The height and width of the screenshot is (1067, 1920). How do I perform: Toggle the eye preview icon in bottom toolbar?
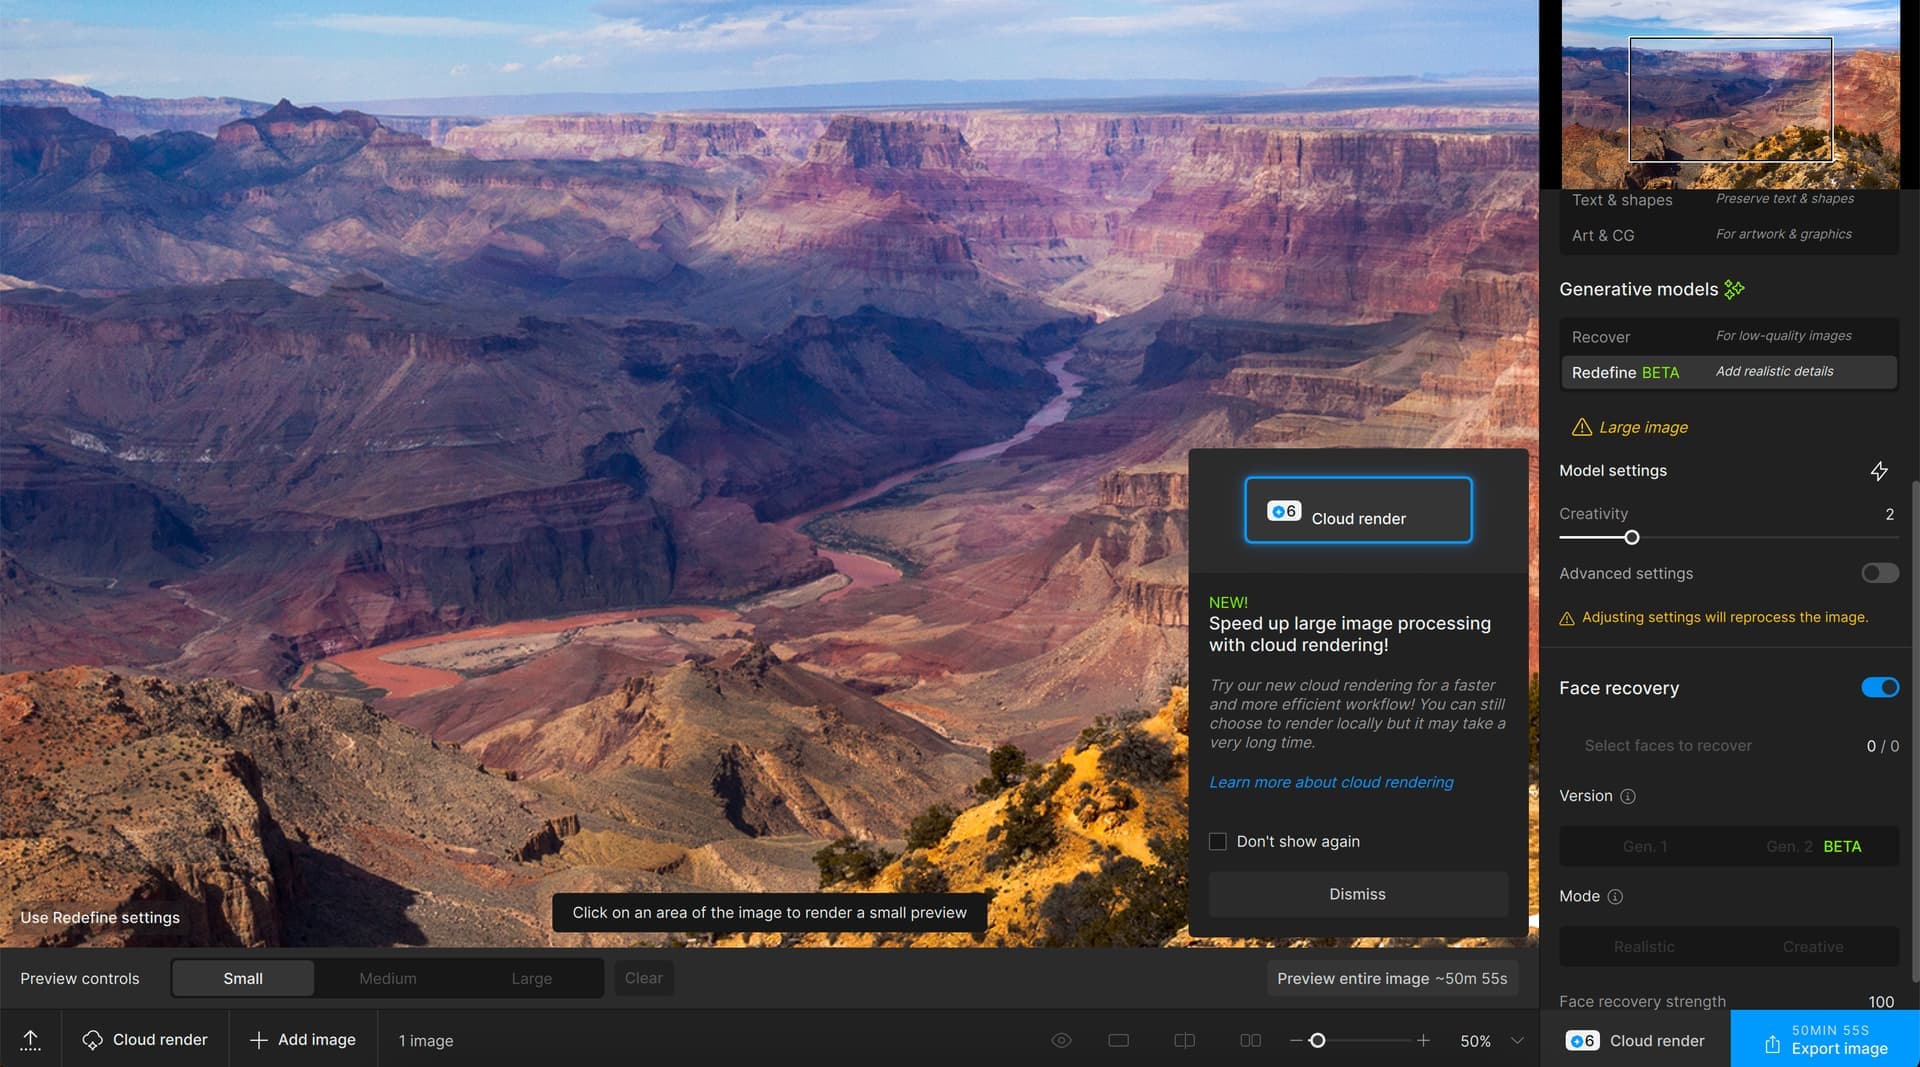[1061, 1040]
